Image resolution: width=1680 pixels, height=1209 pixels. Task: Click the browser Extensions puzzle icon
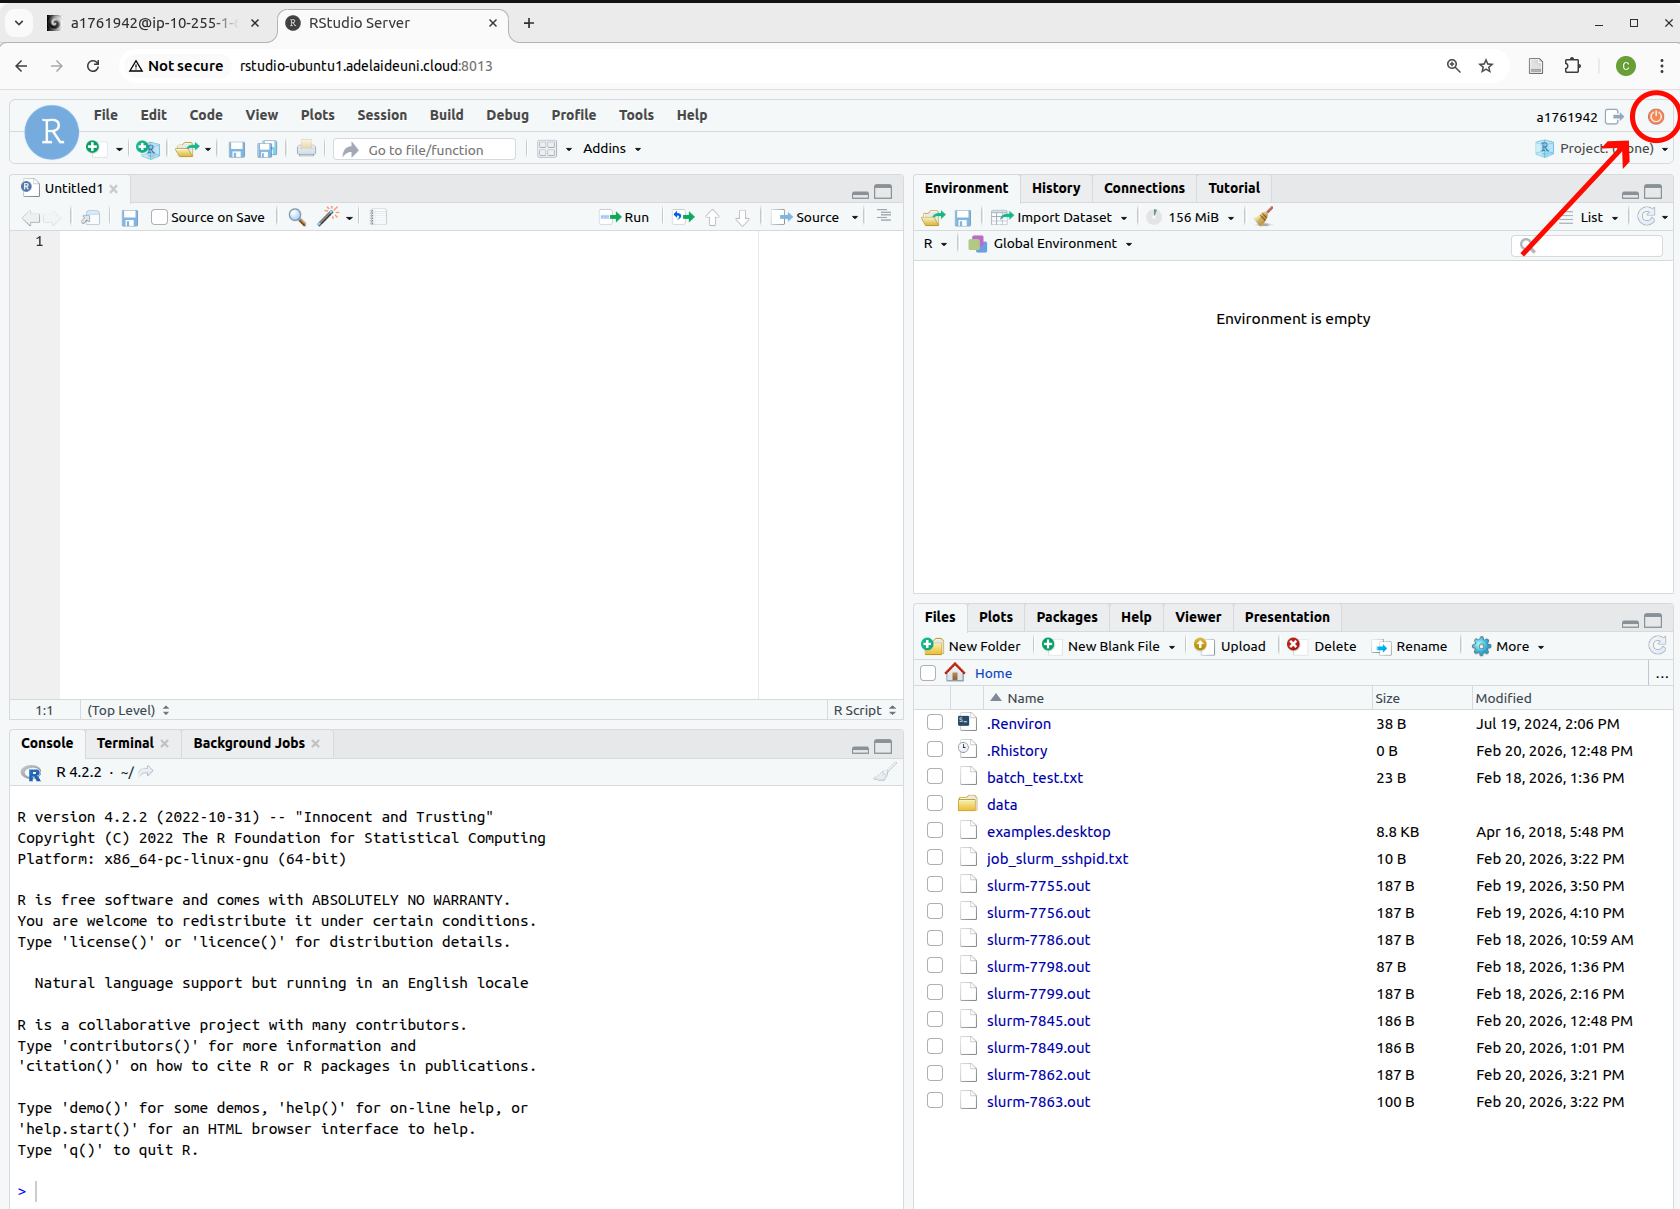1573,66
